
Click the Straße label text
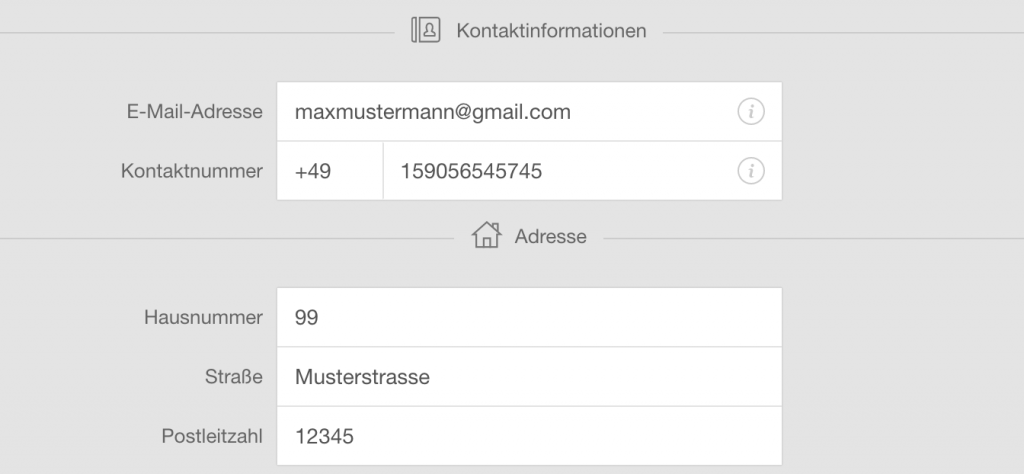coord(234,377)
